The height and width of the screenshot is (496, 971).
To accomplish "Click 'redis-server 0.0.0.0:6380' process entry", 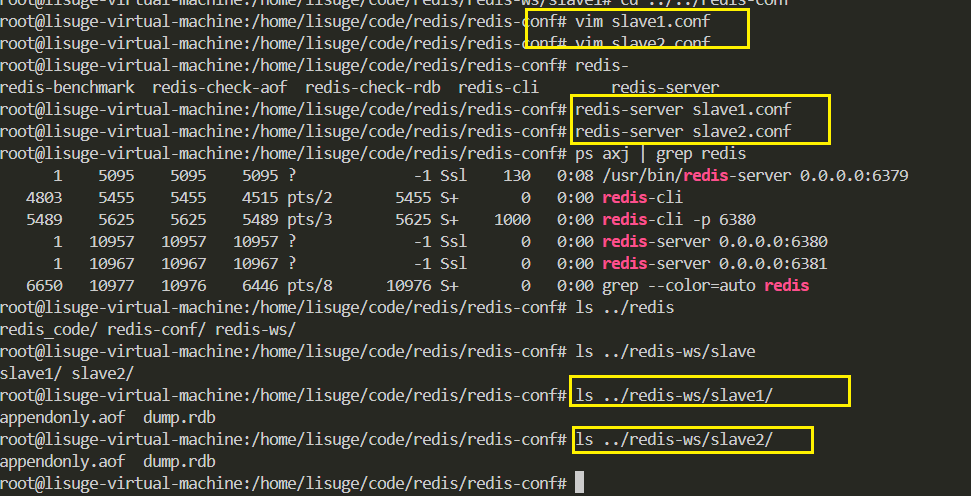I will pos(715,241).
